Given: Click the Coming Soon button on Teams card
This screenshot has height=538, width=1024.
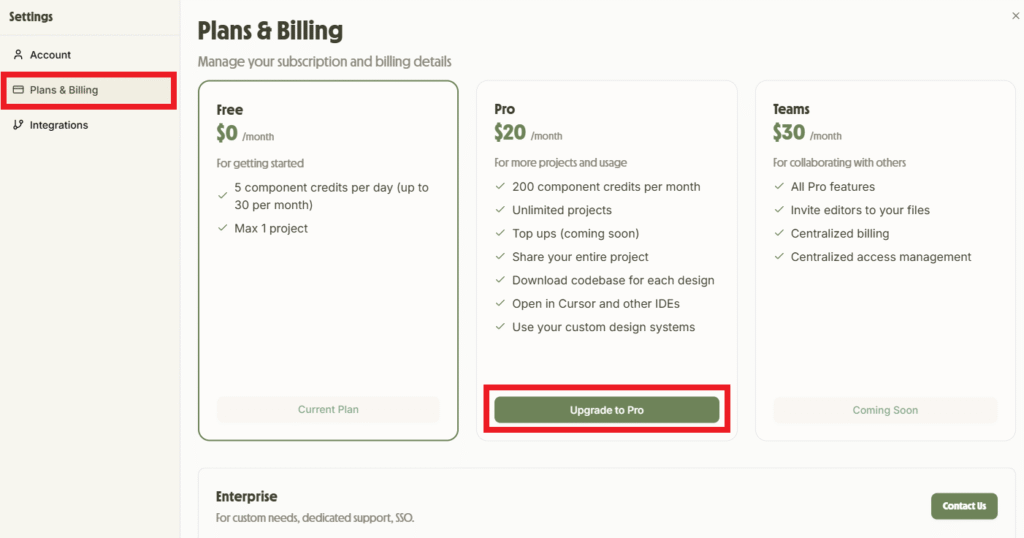Looking at the screenshot, I should pos(885,410).
